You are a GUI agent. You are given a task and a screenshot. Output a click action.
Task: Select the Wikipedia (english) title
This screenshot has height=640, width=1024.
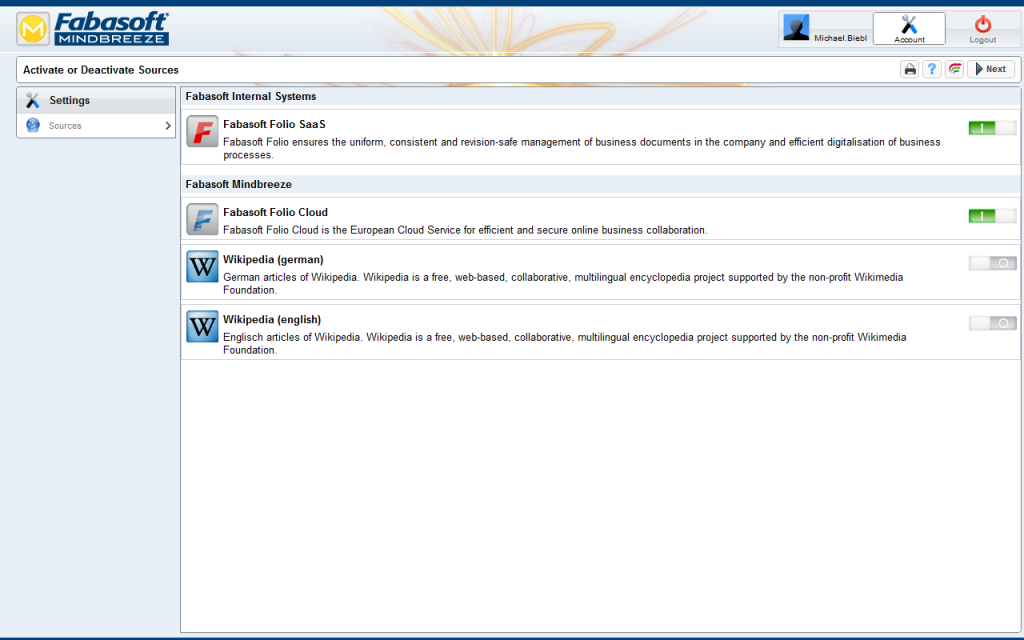pyautogui.click(x=272, y=320)
